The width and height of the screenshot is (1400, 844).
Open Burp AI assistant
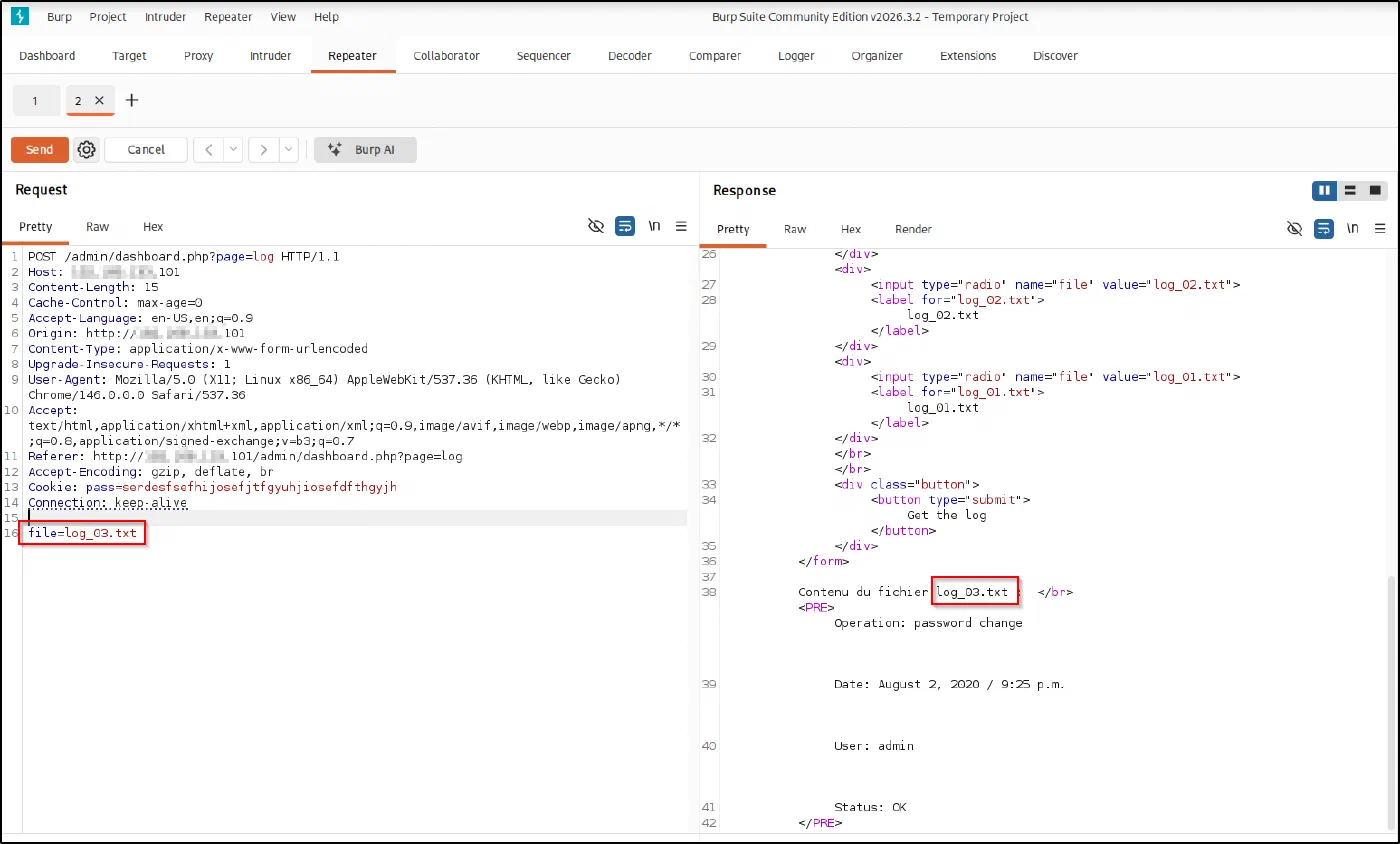[365, 150]
